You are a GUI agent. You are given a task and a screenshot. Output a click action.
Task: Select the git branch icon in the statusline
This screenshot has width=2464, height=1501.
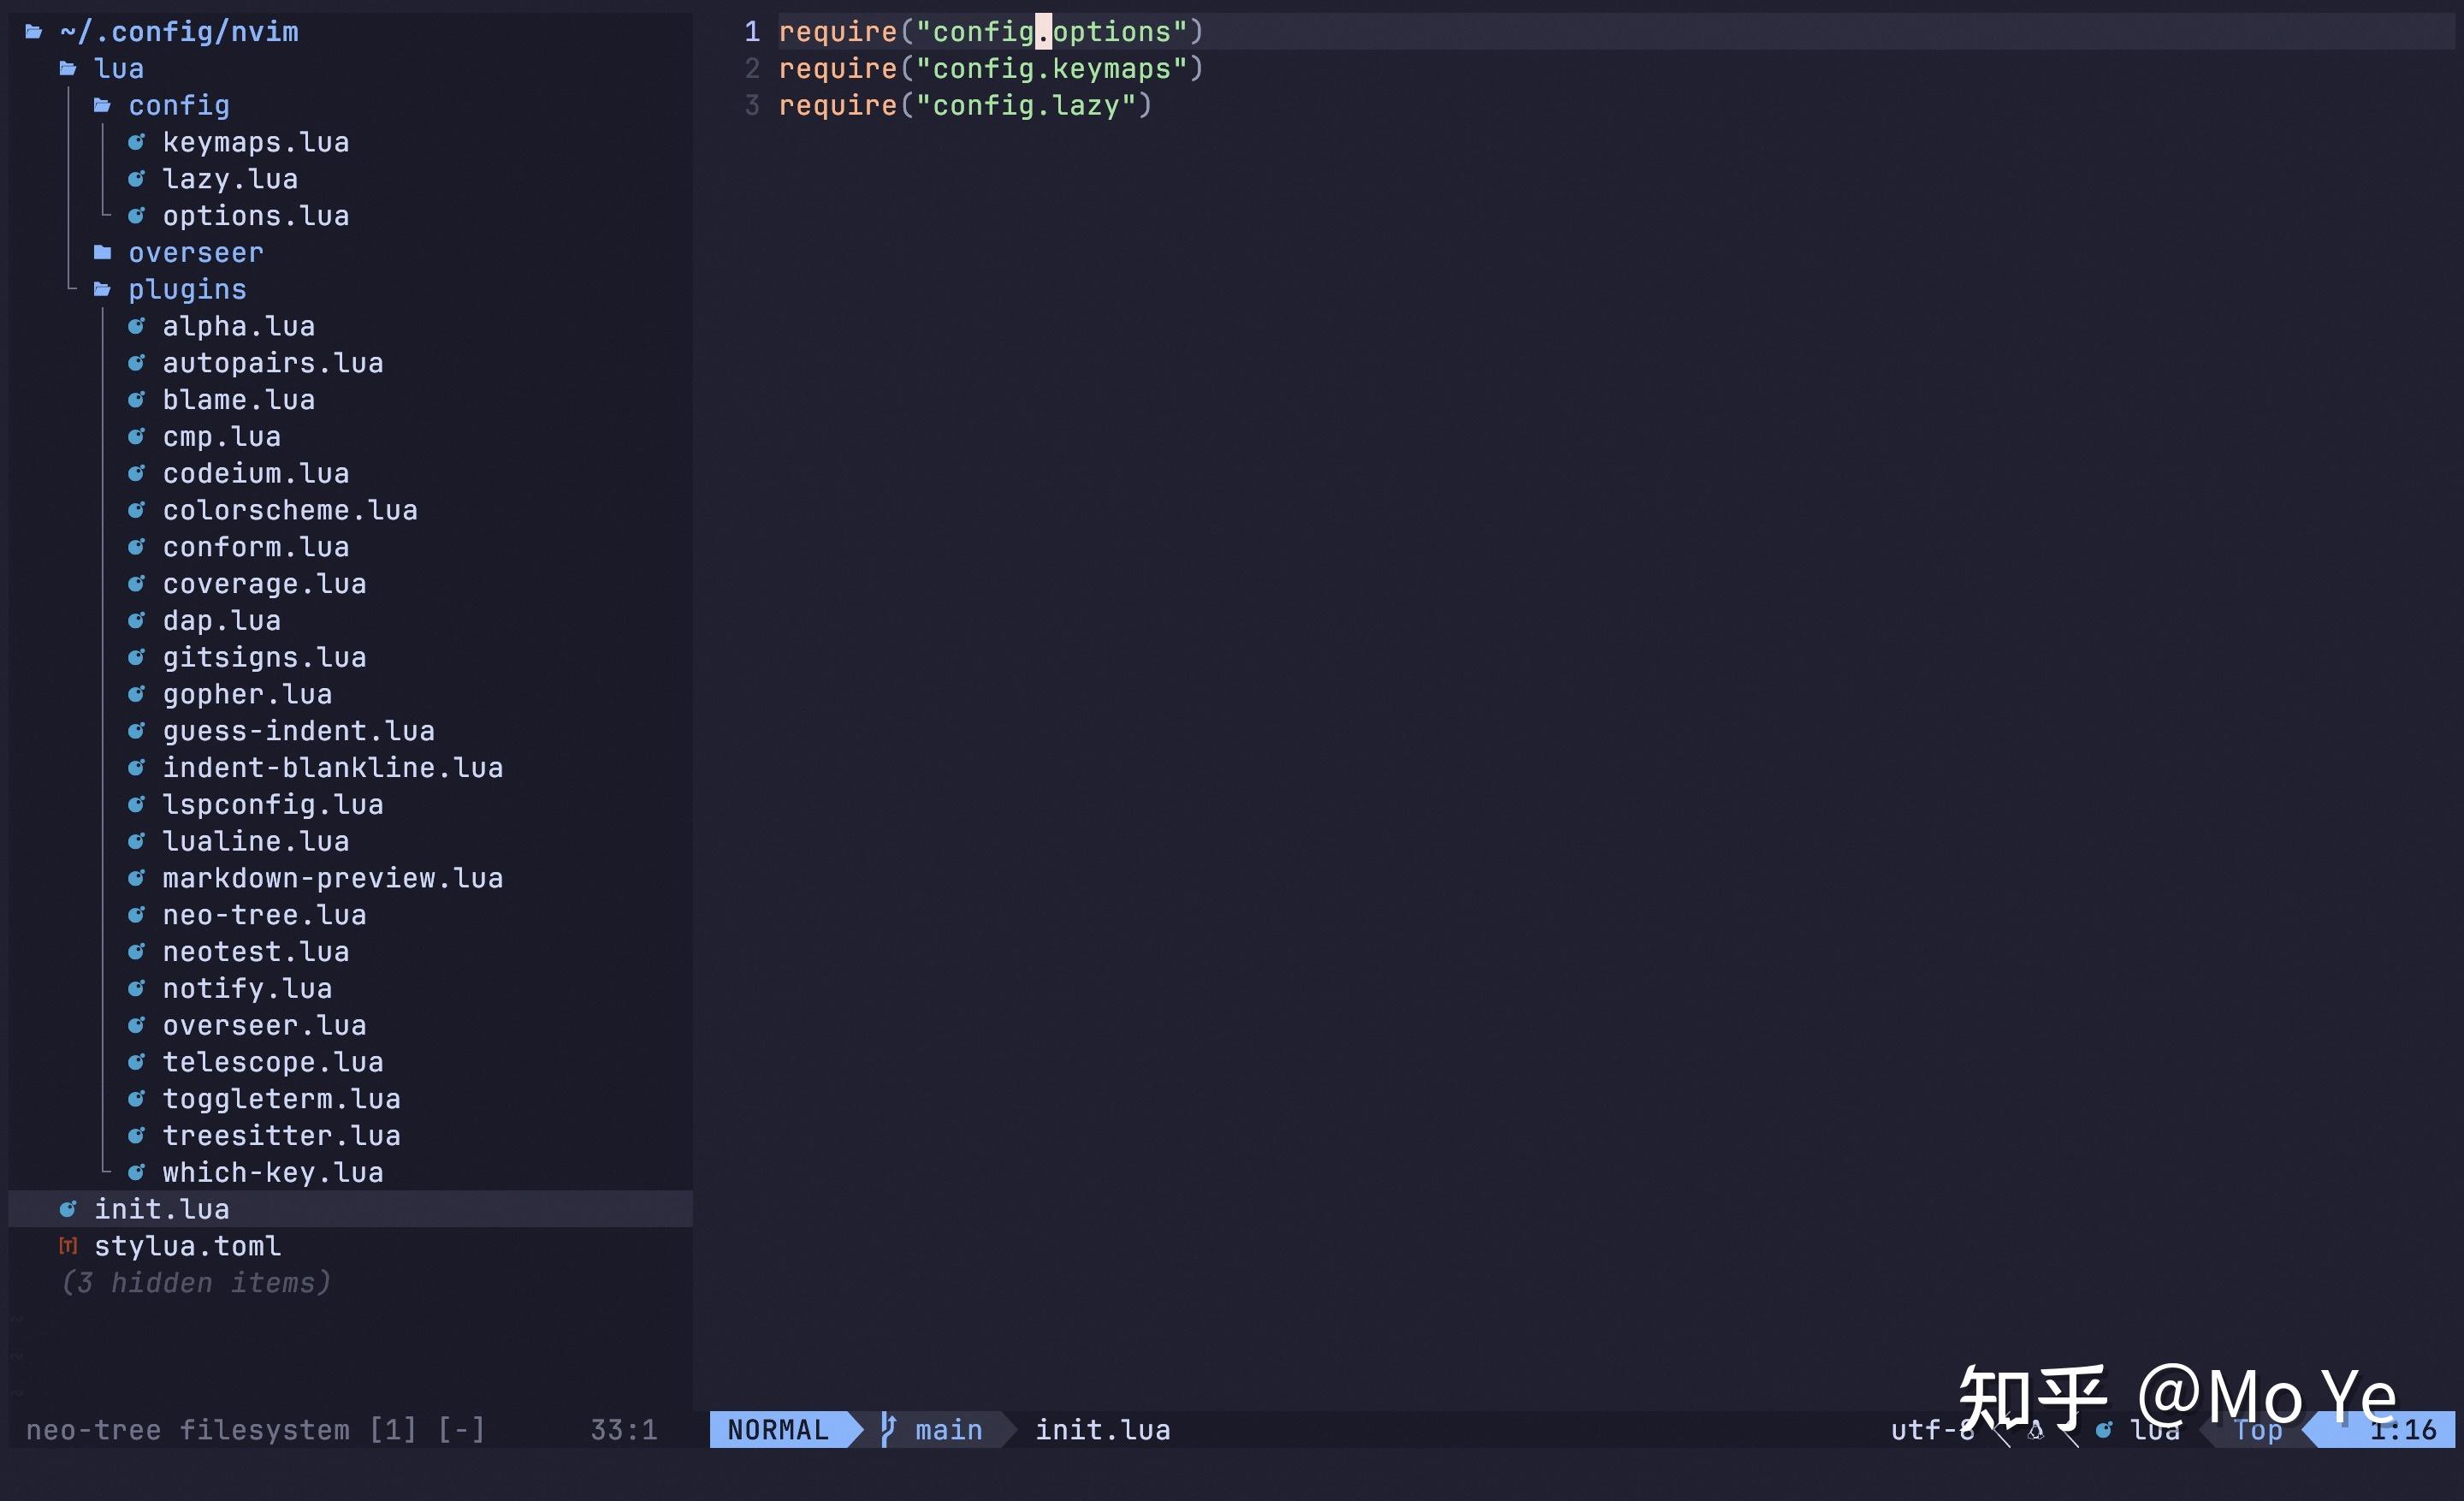pos(889,1430)
